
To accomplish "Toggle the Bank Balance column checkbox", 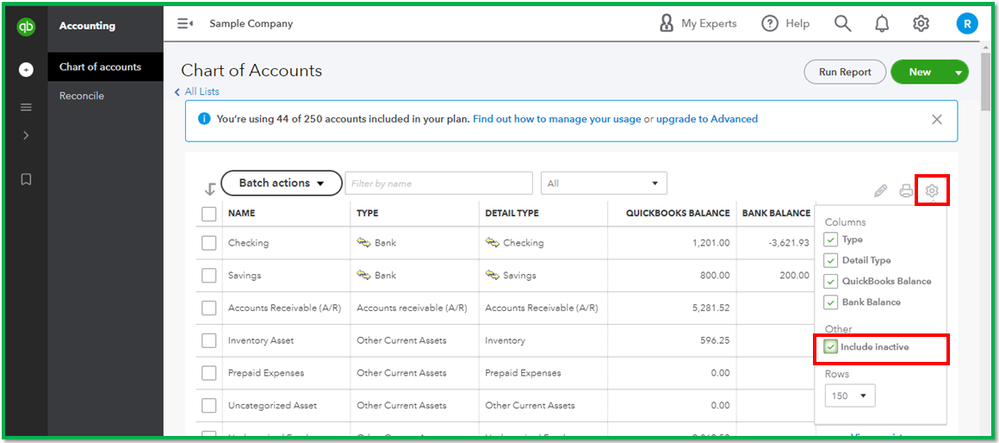I will [831, 302].
